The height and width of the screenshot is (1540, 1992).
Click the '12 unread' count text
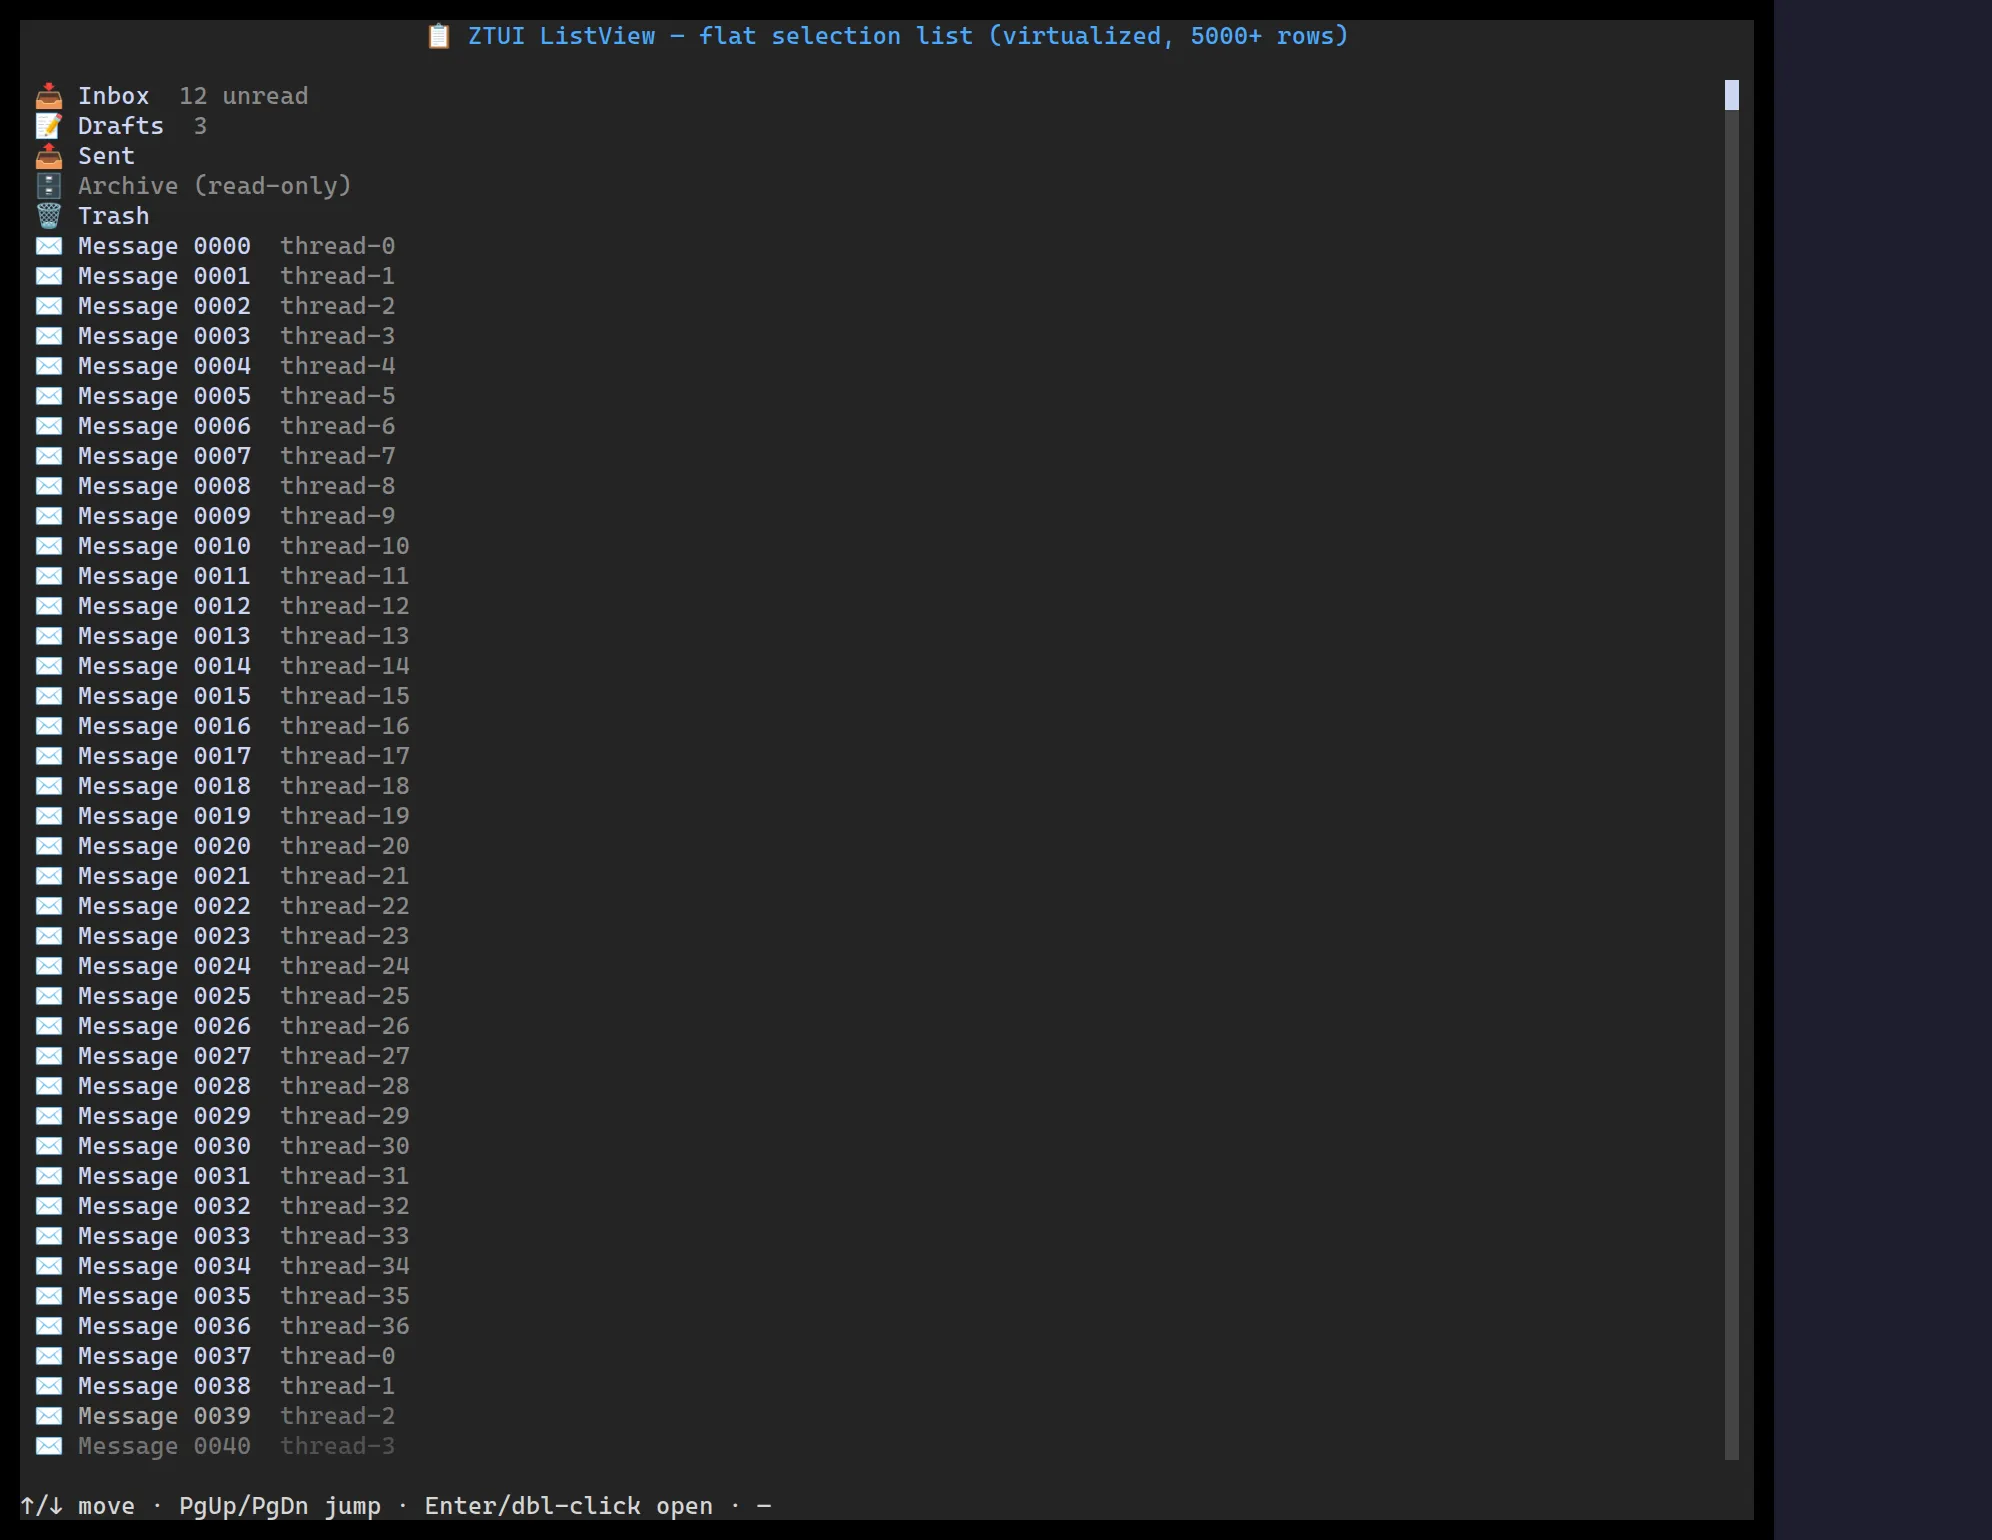244,96
